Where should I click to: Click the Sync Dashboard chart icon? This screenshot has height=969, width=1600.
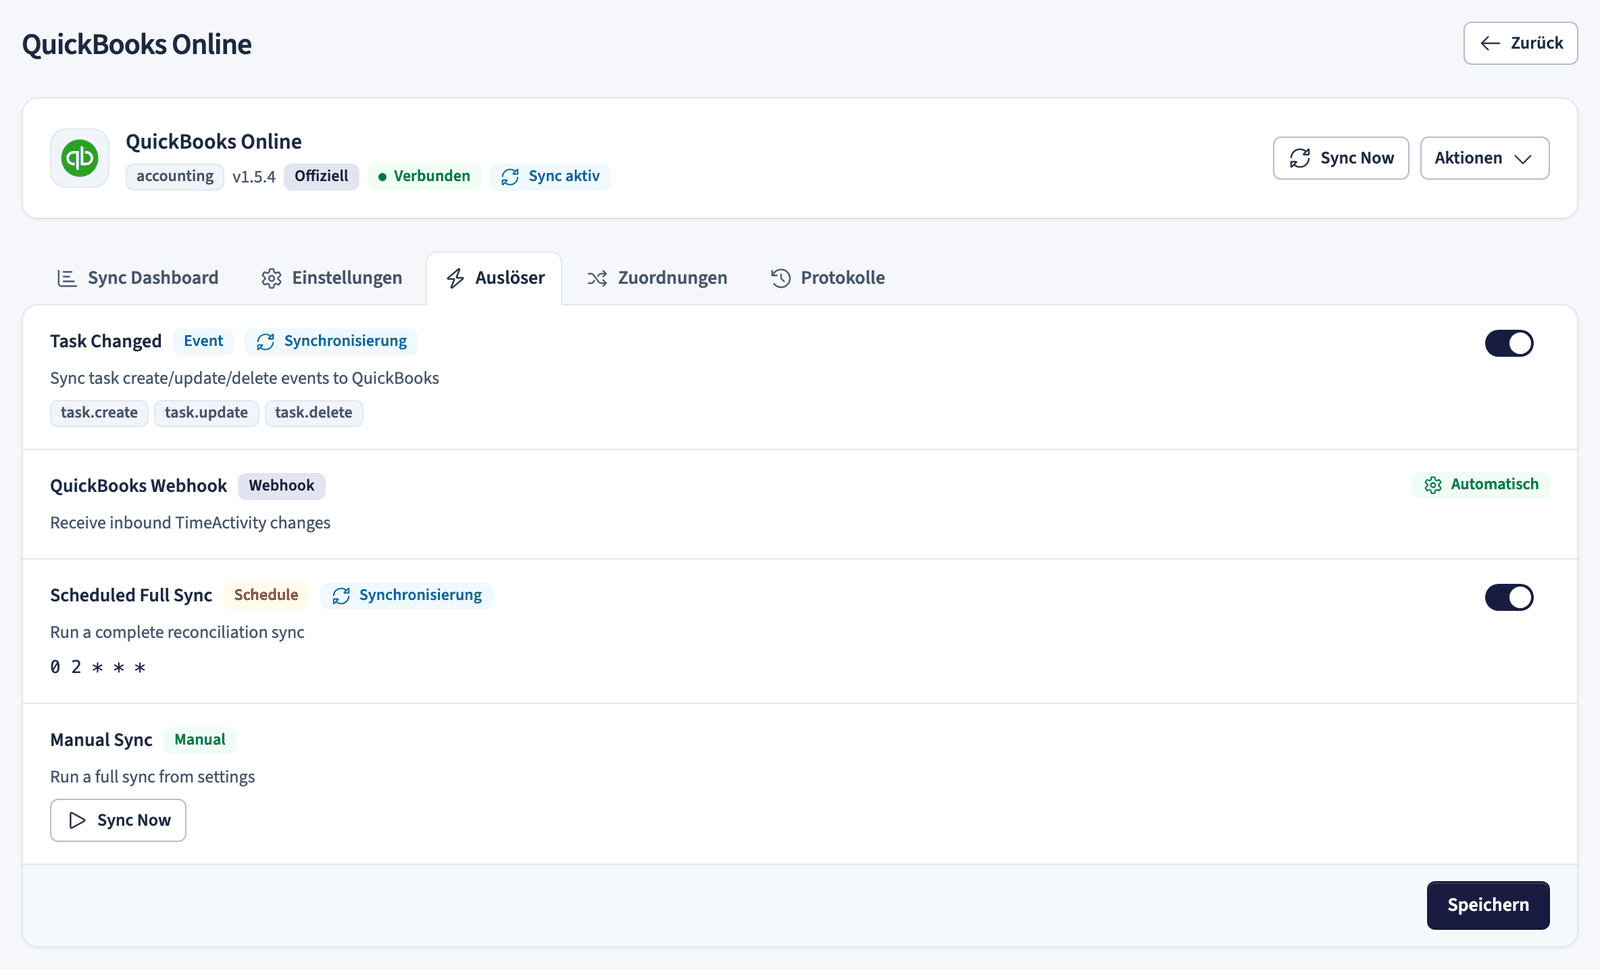(x=67, y=278)
